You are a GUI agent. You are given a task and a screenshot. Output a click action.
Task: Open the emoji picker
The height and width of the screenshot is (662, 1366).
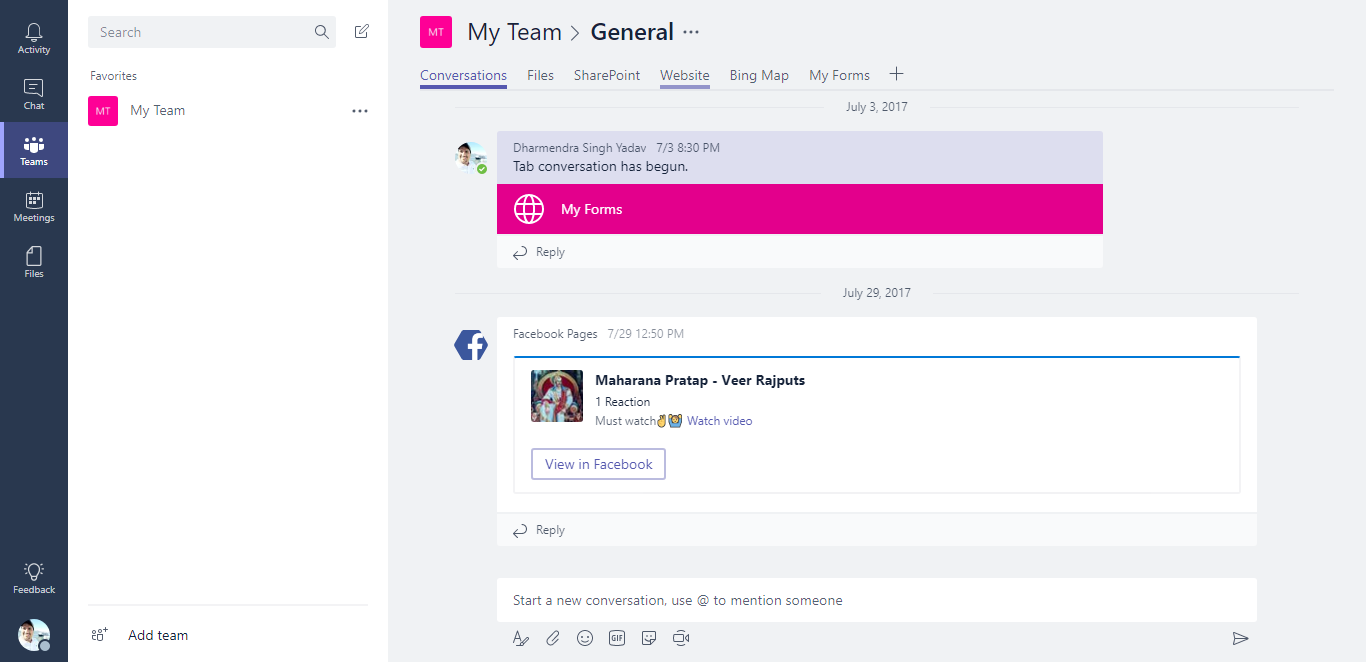pyautogui.click(x=585, y=638)
